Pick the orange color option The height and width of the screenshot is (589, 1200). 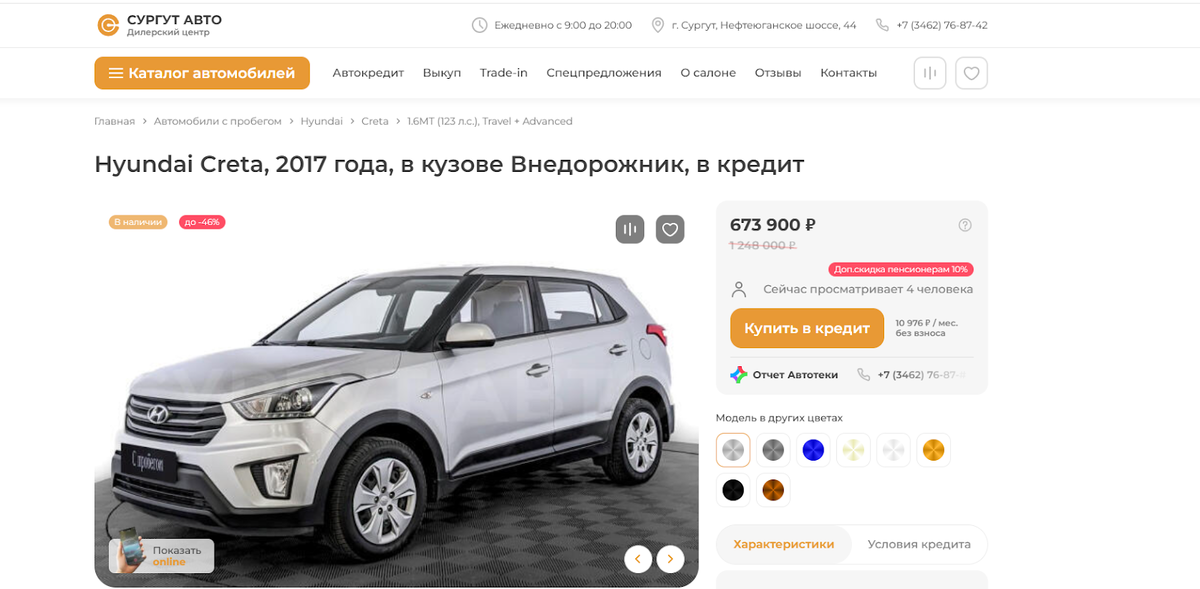933,450
